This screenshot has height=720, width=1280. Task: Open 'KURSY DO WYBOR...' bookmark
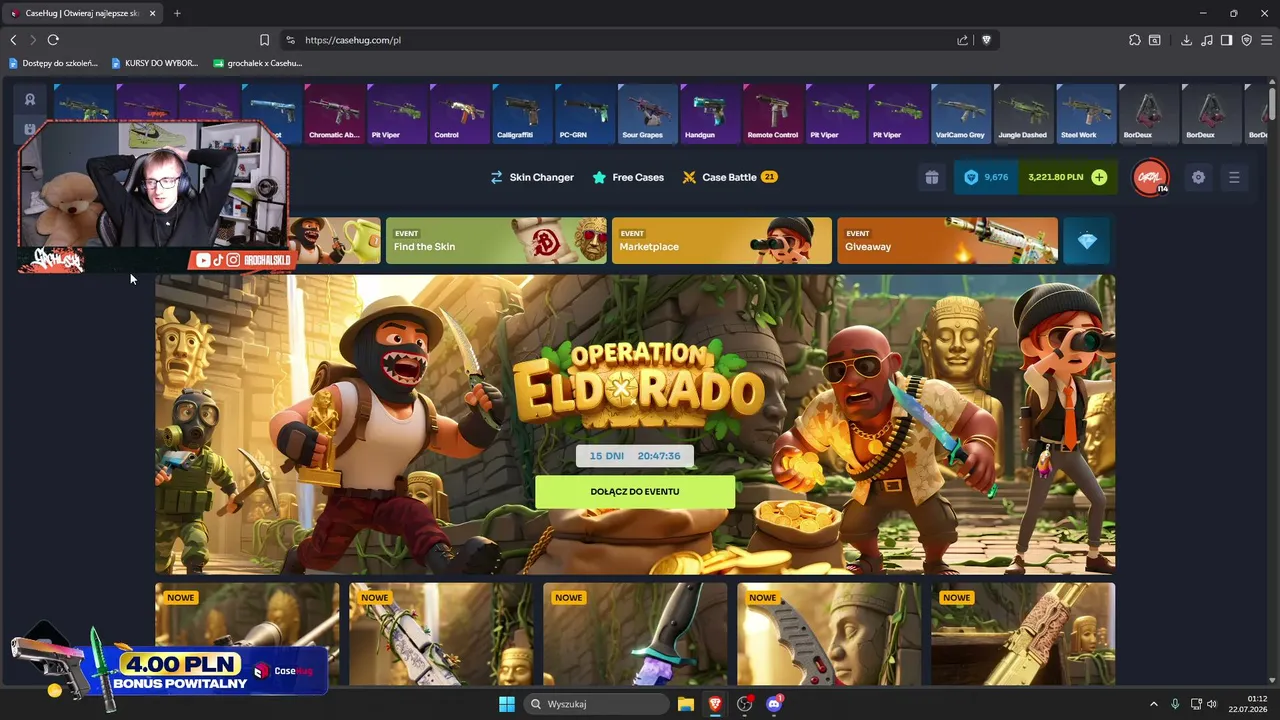tap(156, 63)
